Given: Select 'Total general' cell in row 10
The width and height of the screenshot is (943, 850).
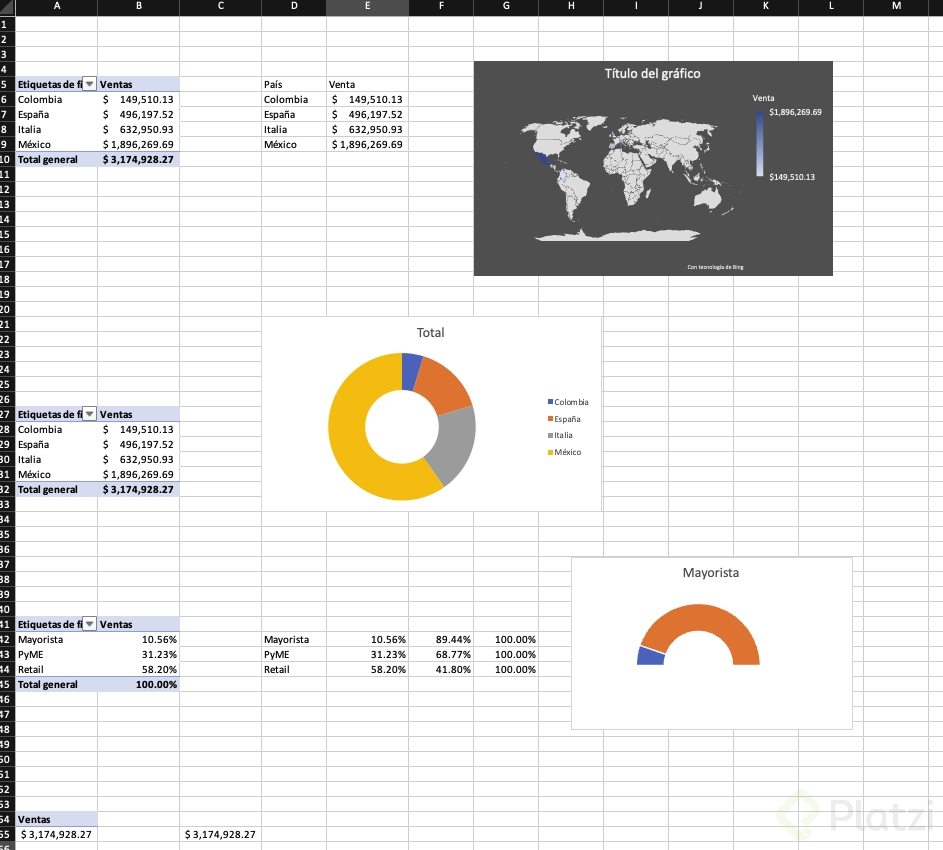Looking at the screenshot, I should (x=57, y=159).
